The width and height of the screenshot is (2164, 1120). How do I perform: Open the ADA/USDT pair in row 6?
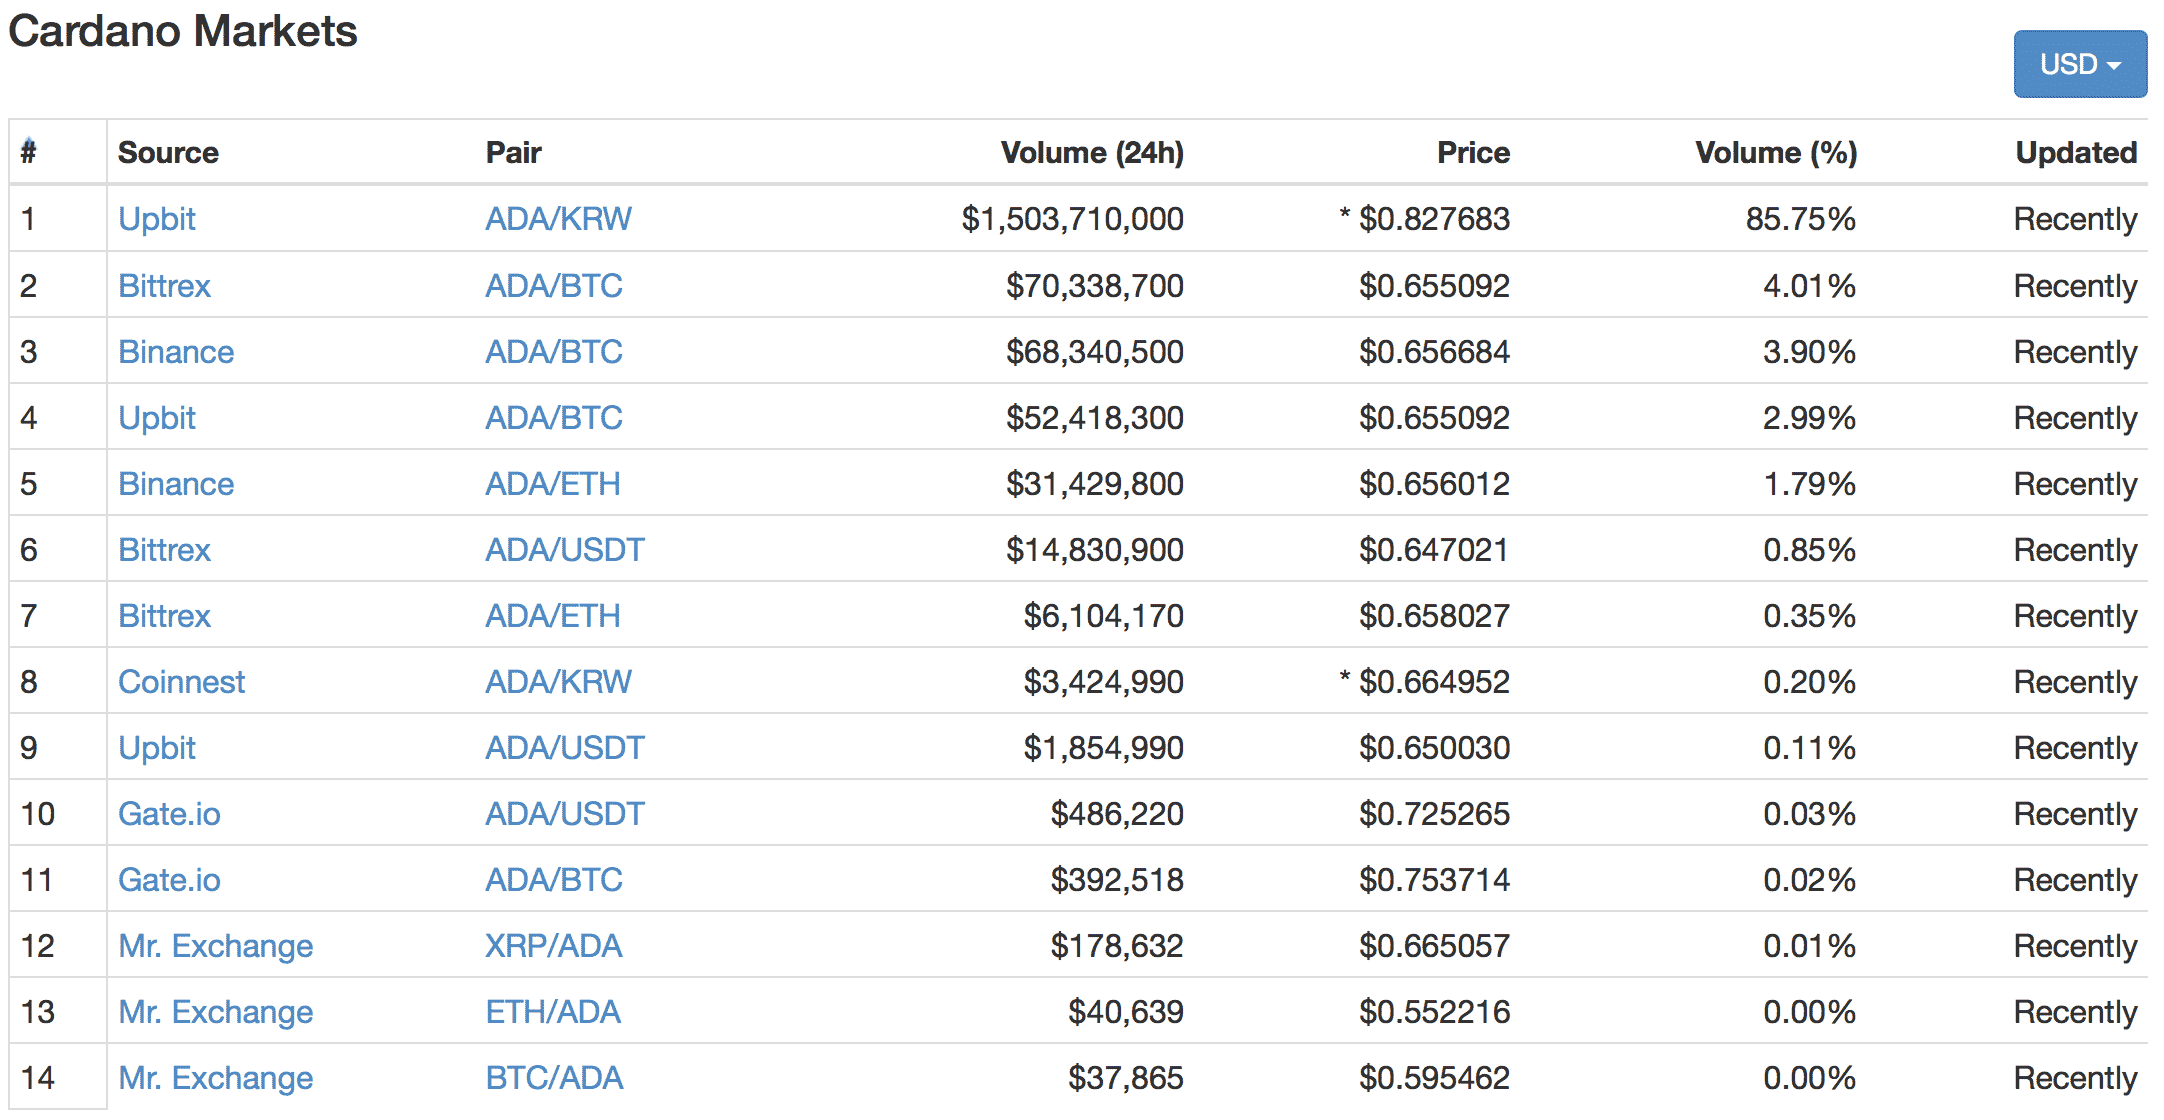click(565, 550)
